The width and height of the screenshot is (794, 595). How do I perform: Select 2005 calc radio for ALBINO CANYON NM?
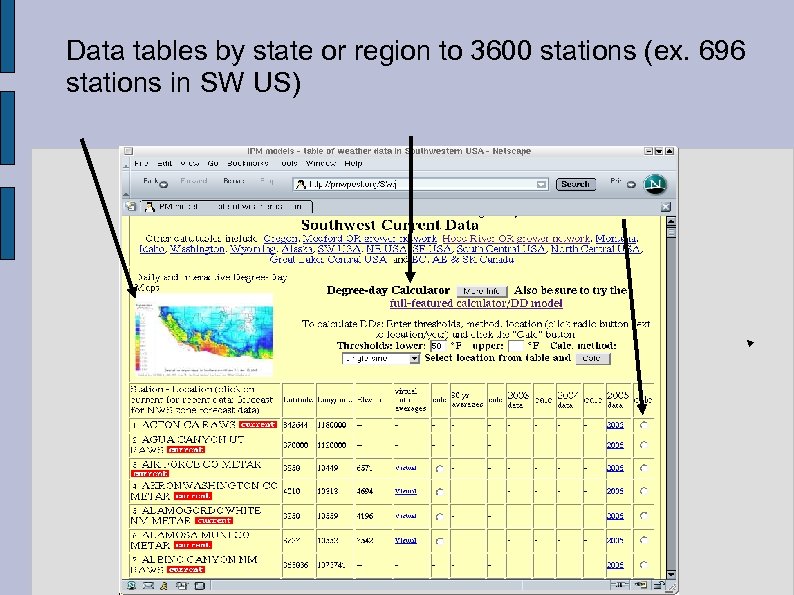(x=644, y=564)
